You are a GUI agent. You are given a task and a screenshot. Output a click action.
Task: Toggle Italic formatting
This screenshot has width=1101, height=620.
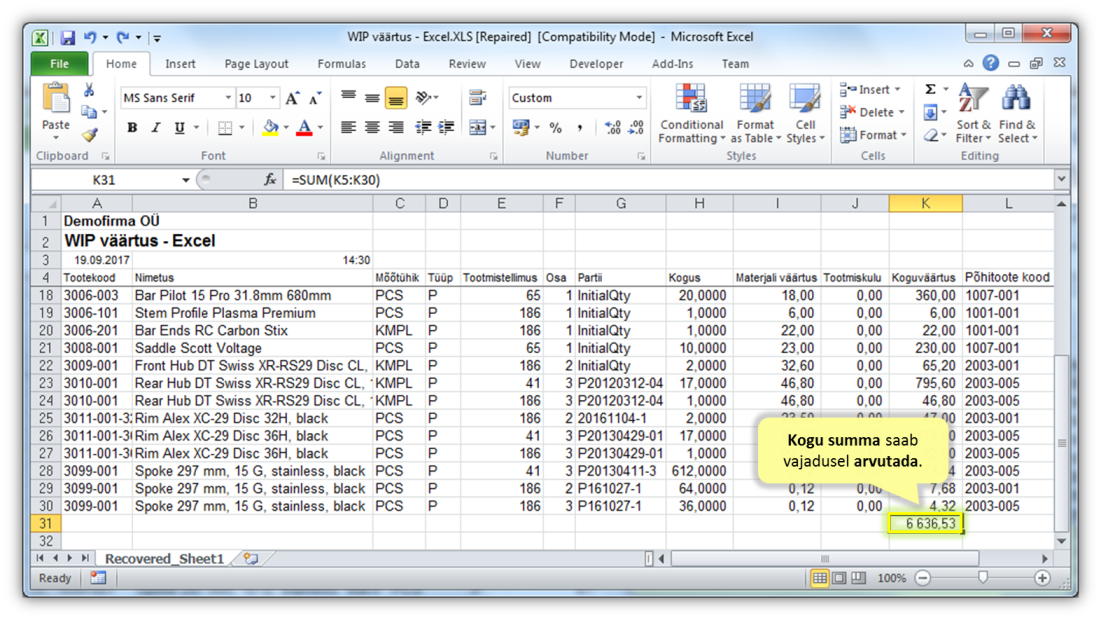coord(156,128)
